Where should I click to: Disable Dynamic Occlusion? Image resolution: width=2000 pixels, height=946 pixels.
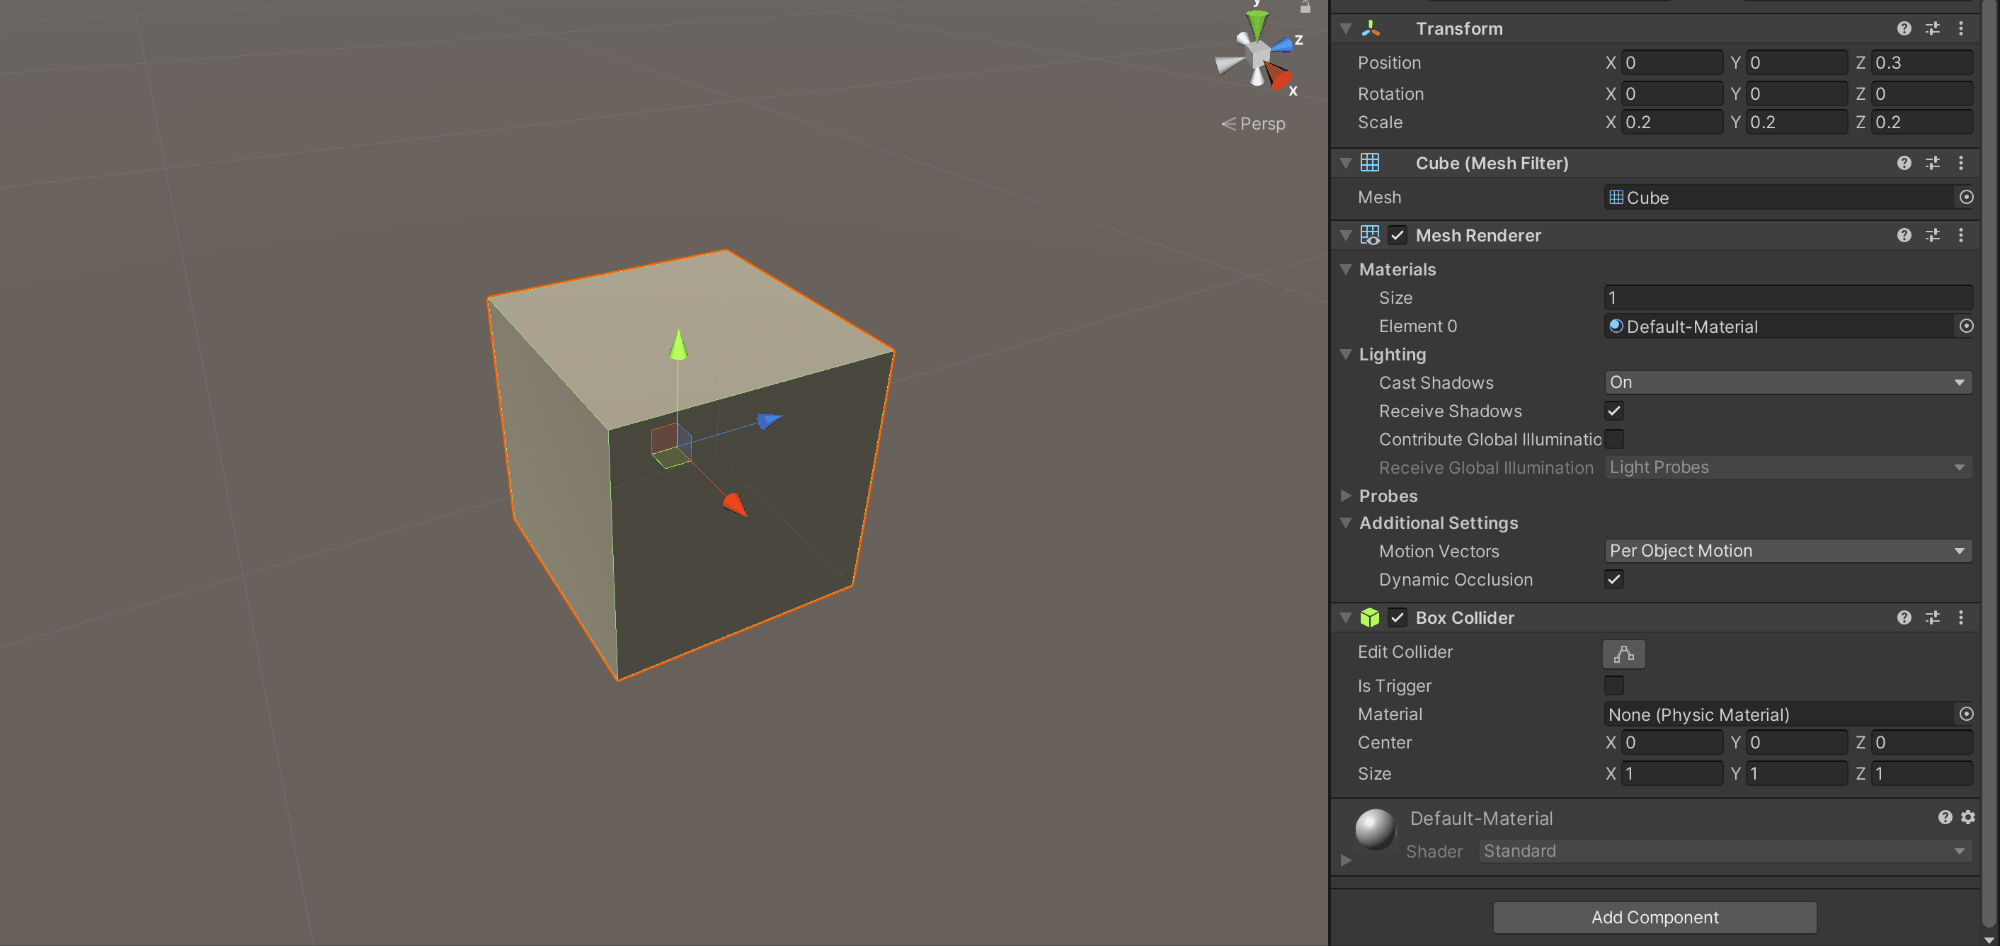click(x=1614, y=579)
